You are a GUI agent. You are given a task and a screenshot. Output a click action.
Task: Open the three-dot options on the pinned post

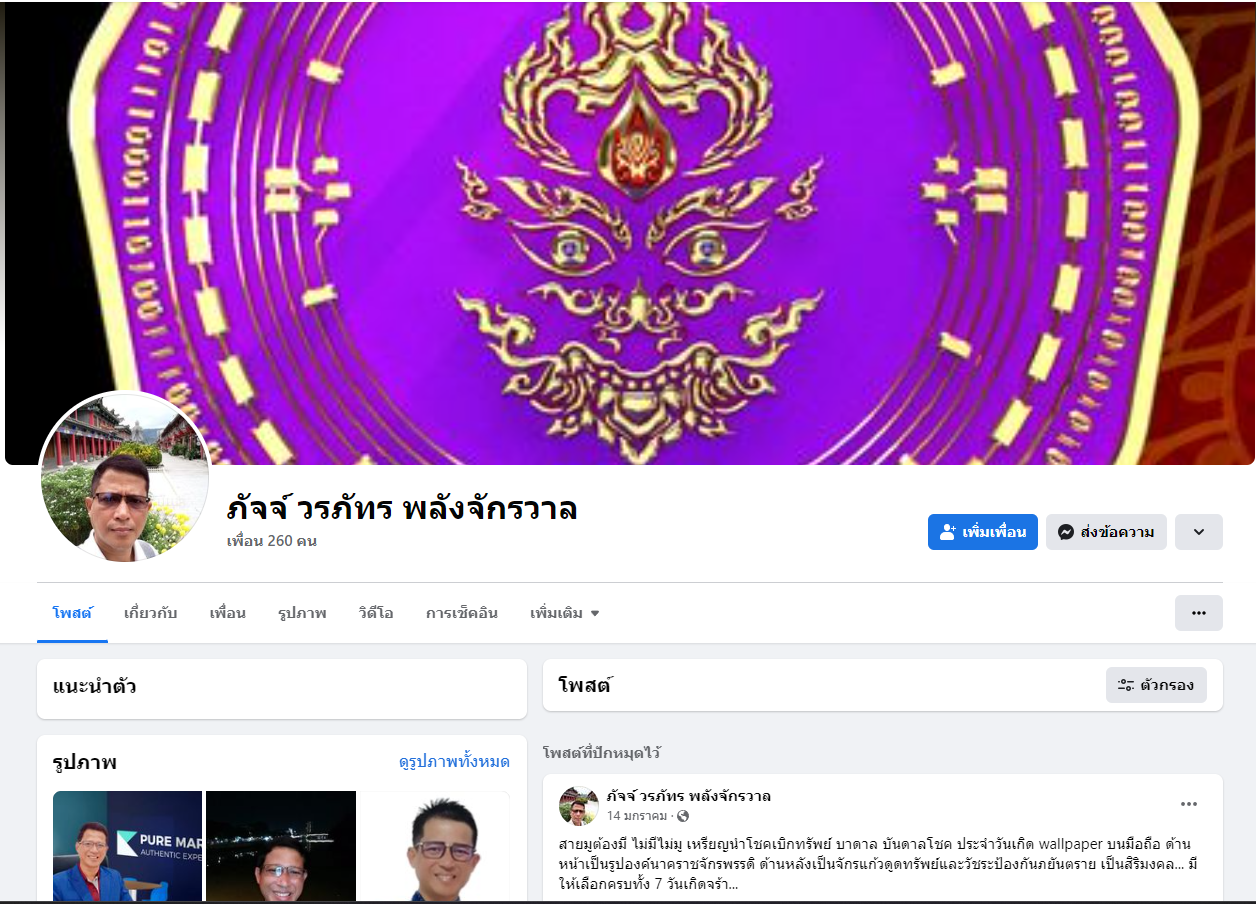(x=1188, y=804)
